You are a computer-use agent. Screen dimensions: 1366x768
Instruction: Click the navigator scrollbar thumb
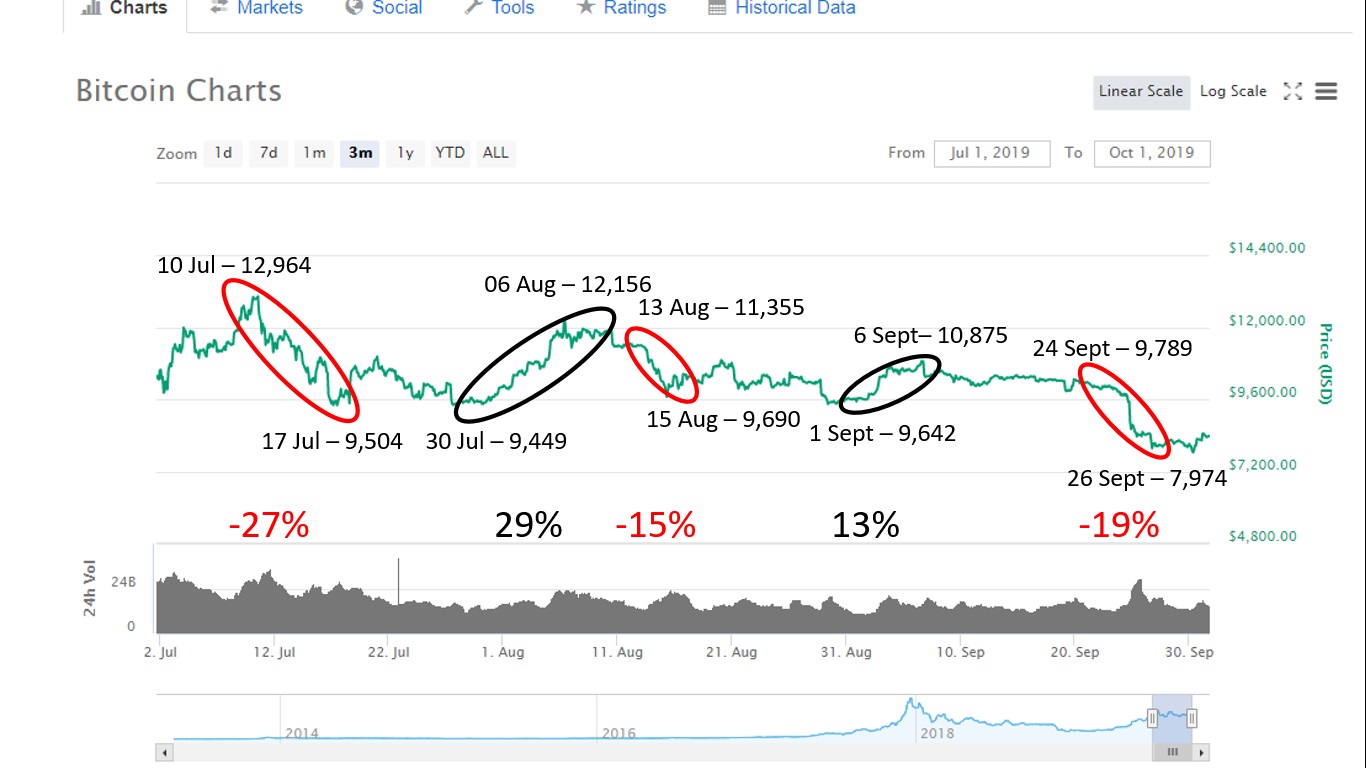click(1172, 752)
